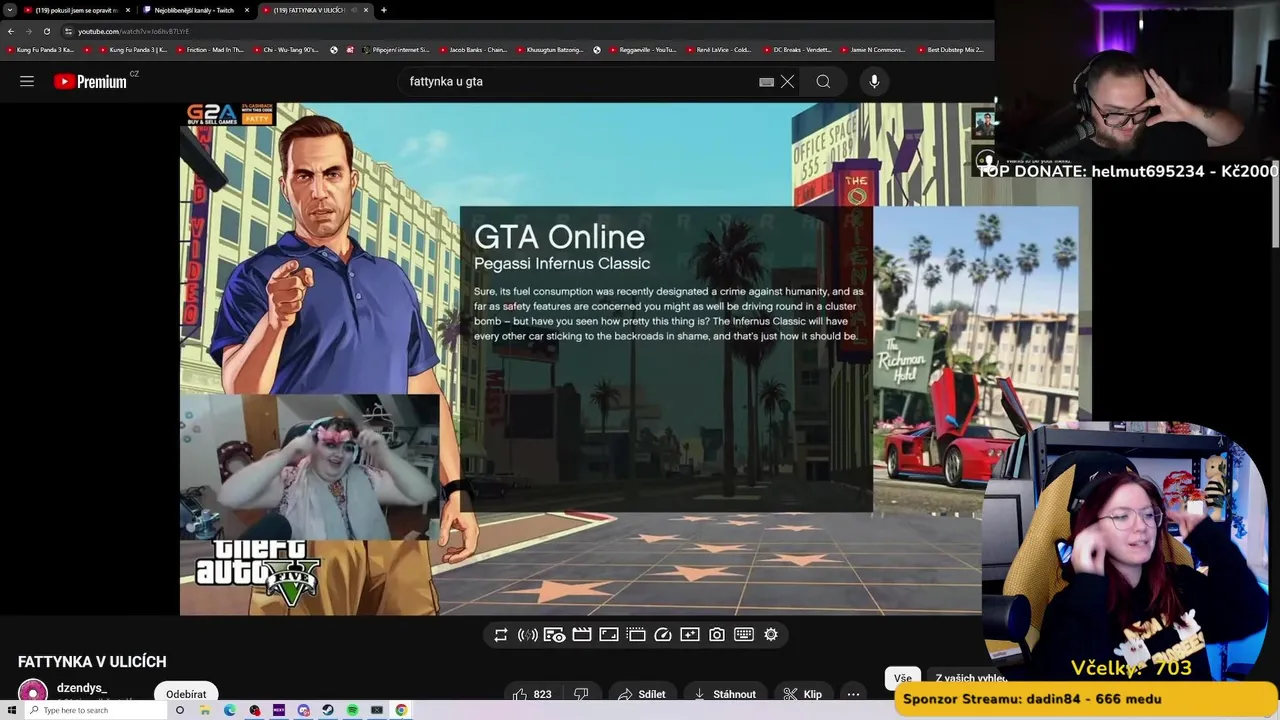Open the Khusugtun Batzorig bookmark
This screenshot has width=1280, height=720.
click(550, 49)
